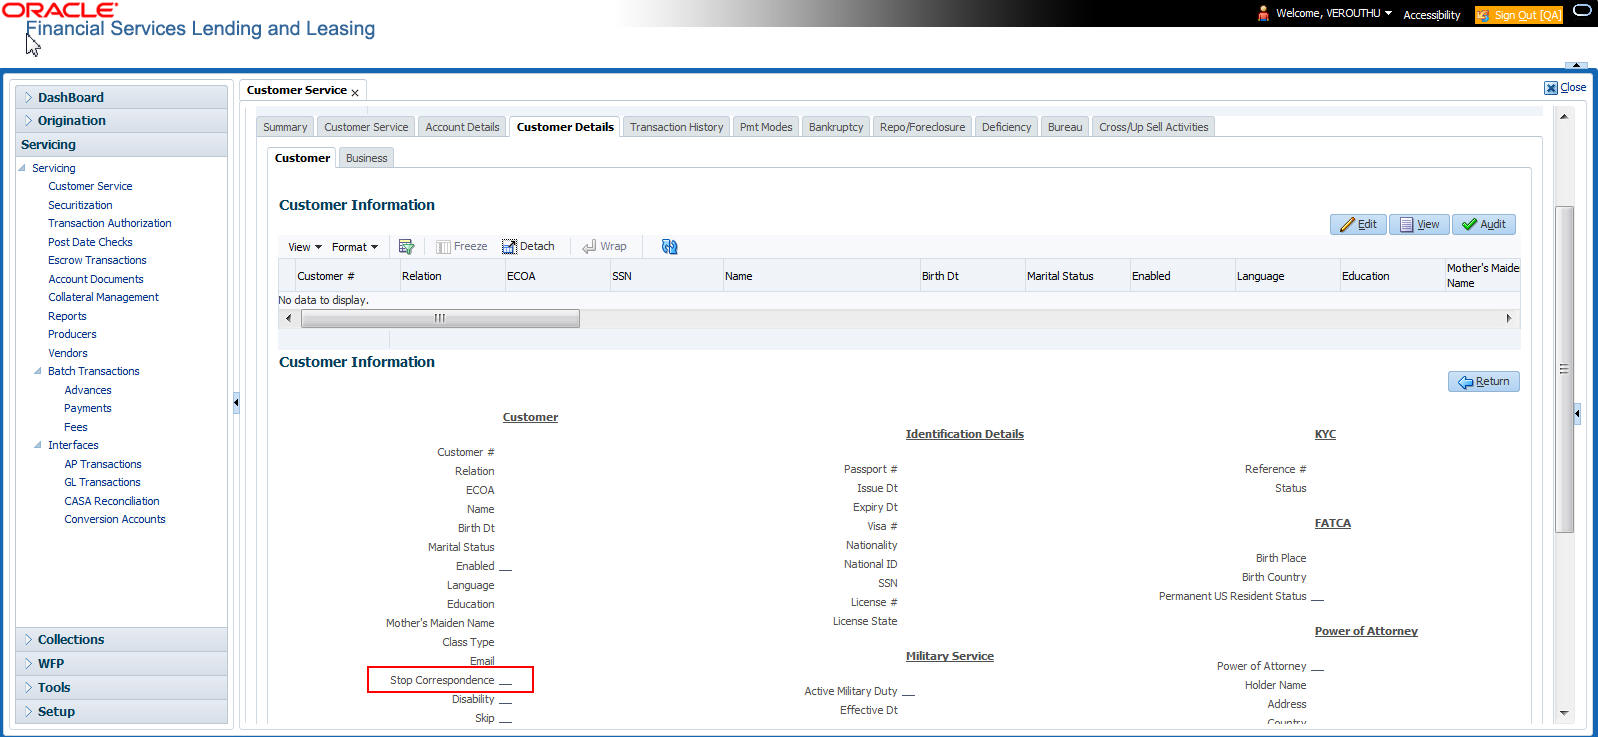1598x737 pixels.
Task: Collapse the Batch Transactions tree node
Action: coord(38,371)
